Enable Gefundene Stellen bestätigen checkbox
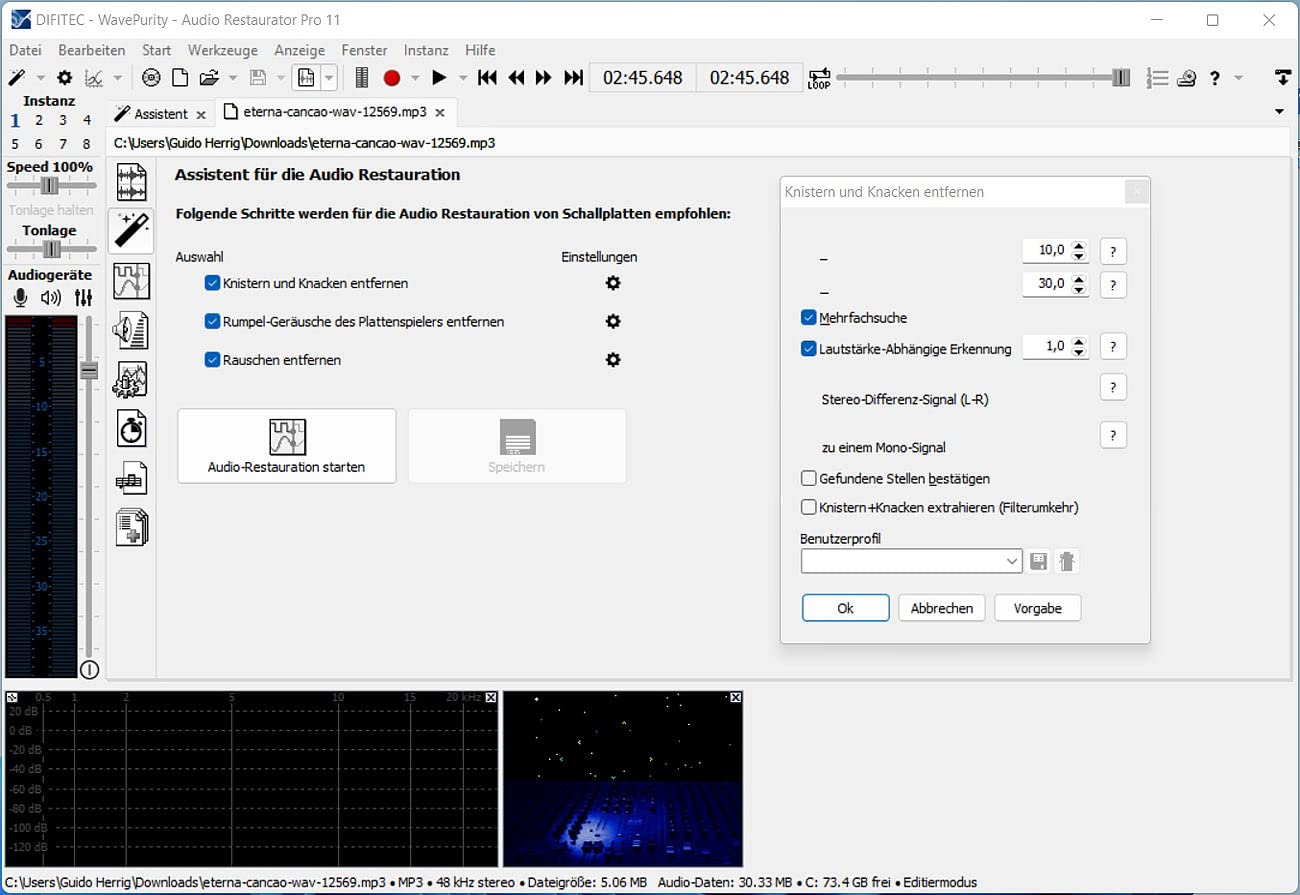 [809, 479]
